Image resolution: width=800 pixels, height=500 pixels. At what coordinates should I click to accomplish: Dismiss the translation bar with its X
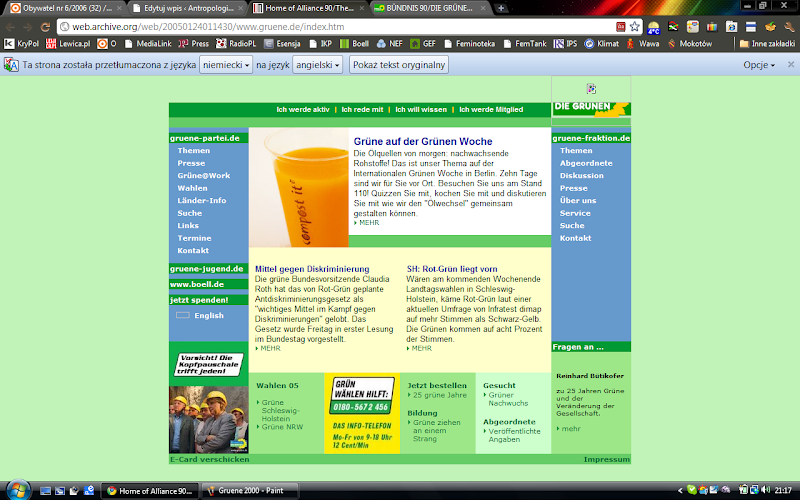click(790, 64)
